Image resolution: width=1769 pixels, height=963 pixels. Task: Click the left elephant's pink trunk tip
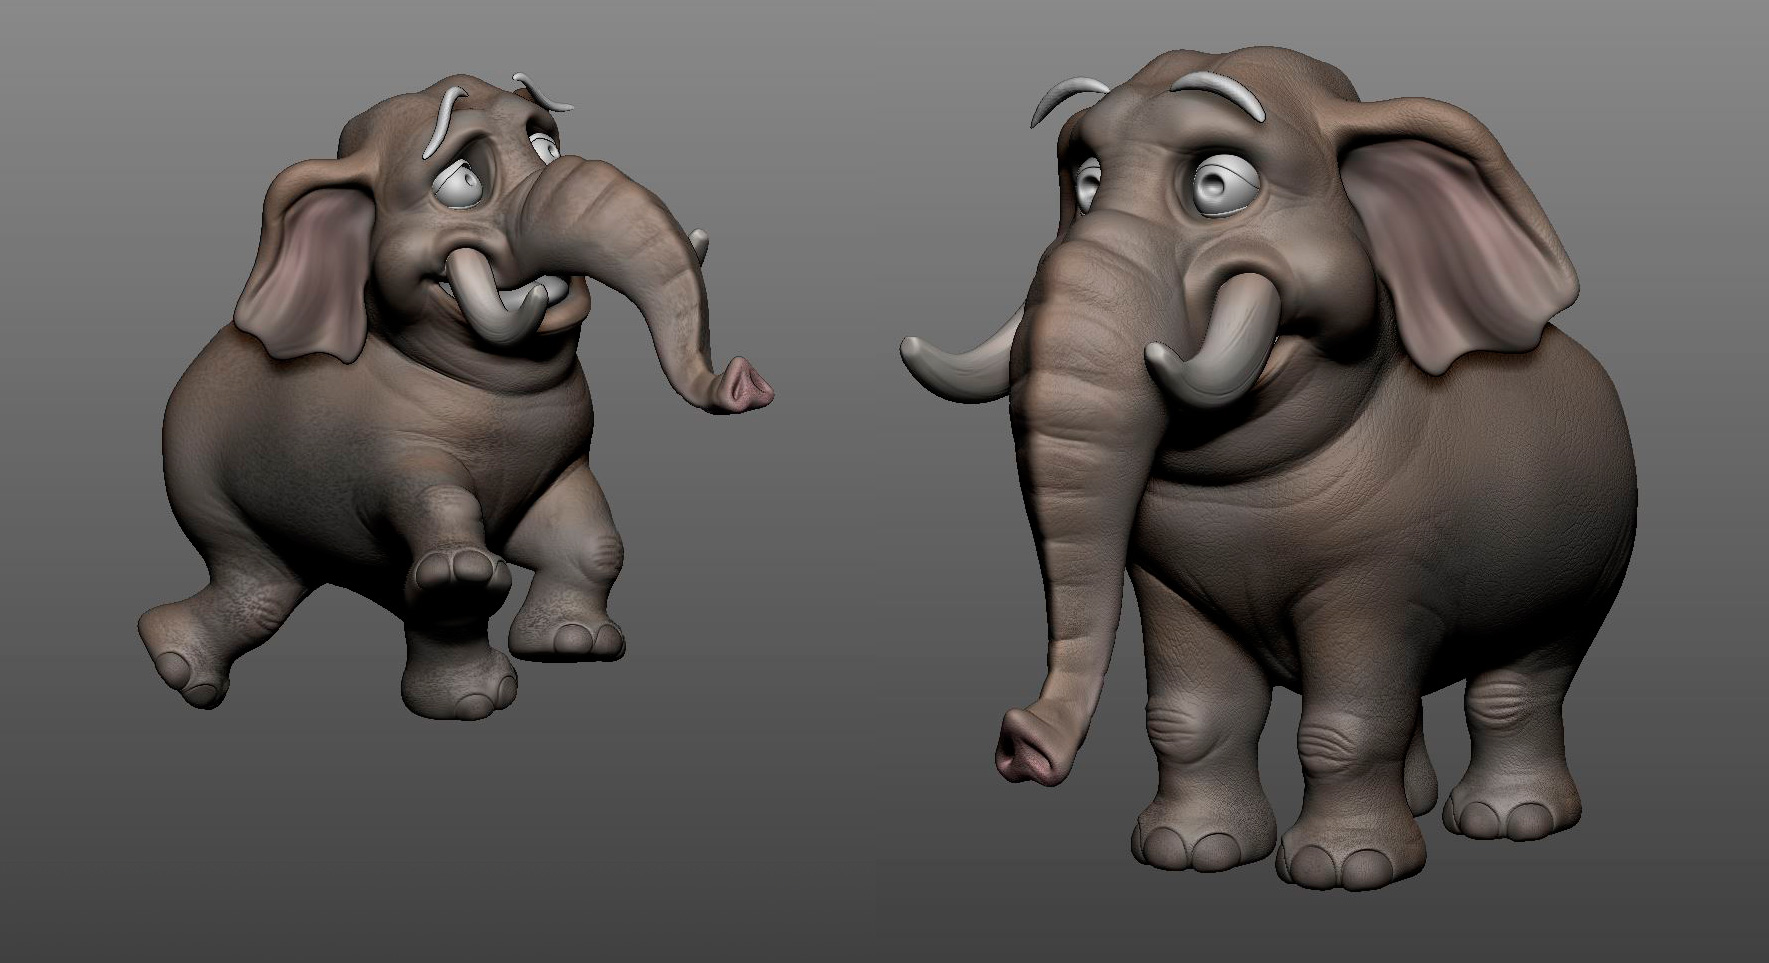pyautogui.click(x=745, y=387)
